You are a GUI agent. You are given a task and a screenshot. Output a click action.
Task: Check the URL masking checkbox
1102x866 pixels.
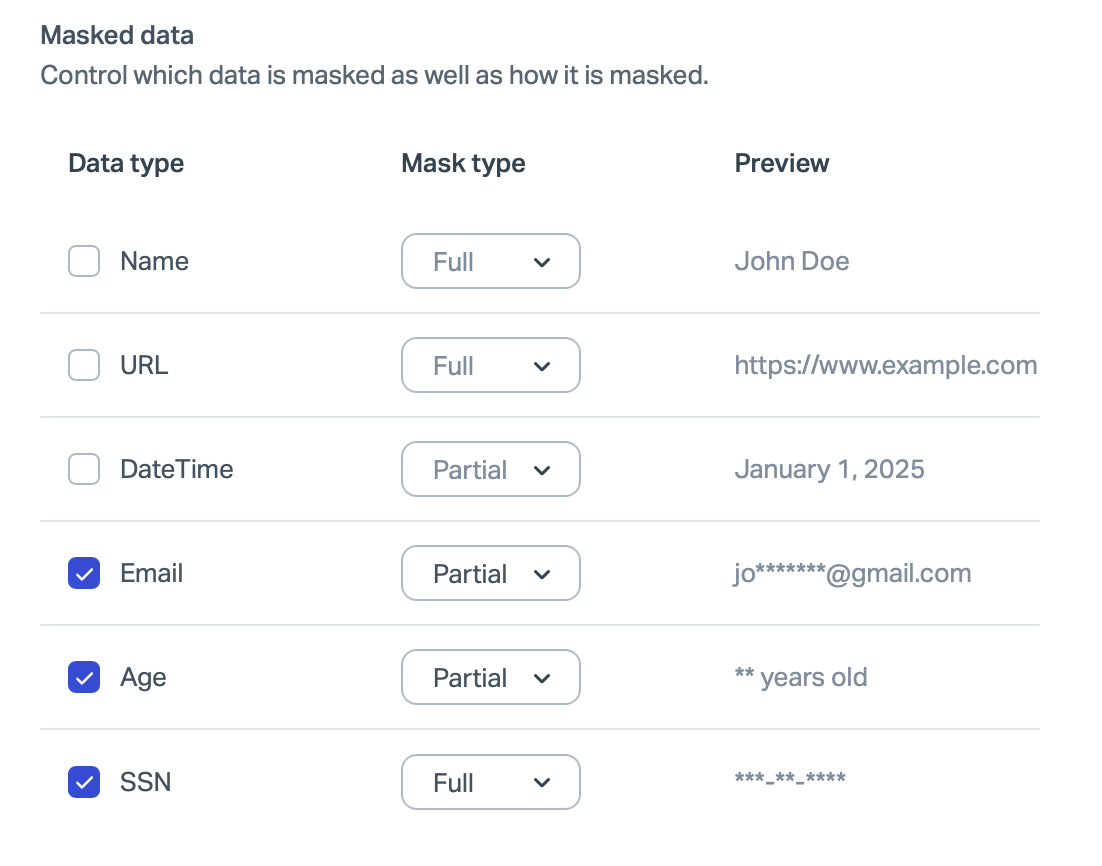point(84,366)
